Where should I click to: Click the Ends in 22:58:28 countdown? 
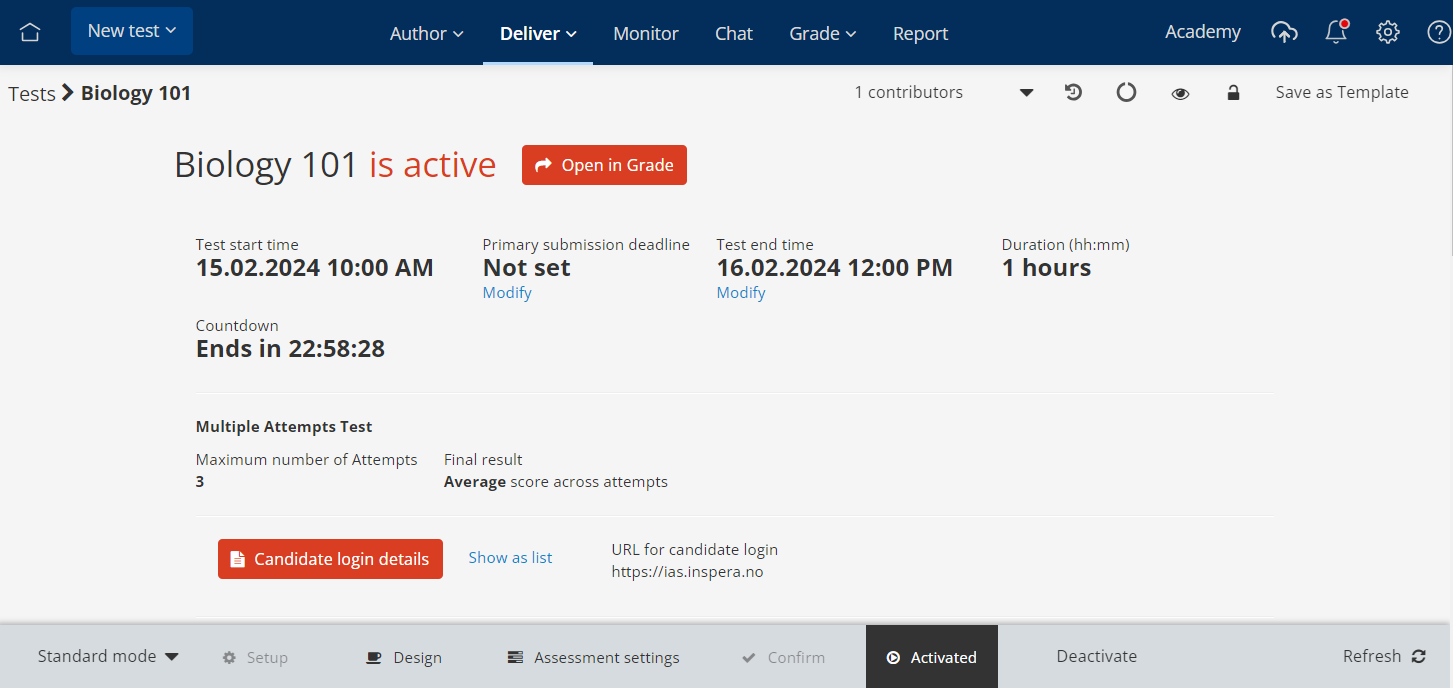point(290,349)
